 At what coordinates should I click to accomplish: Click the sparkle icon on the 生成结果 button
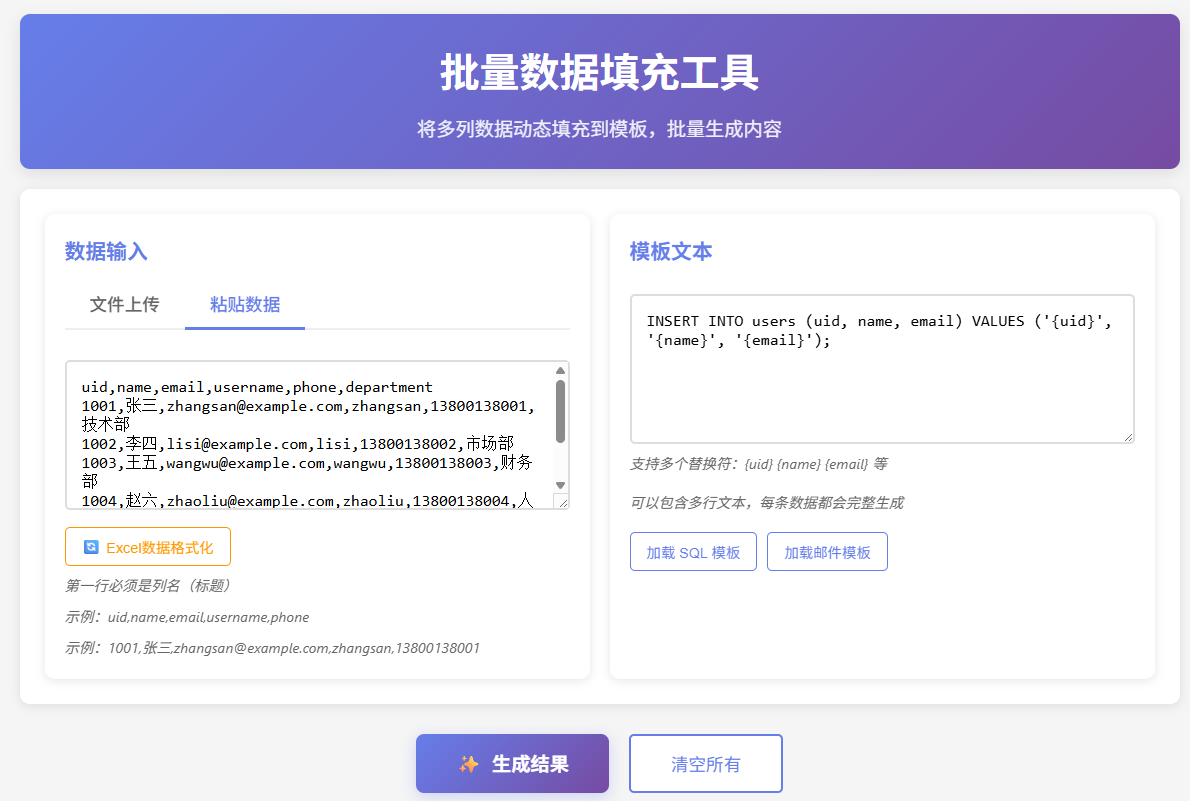point(468,764)
